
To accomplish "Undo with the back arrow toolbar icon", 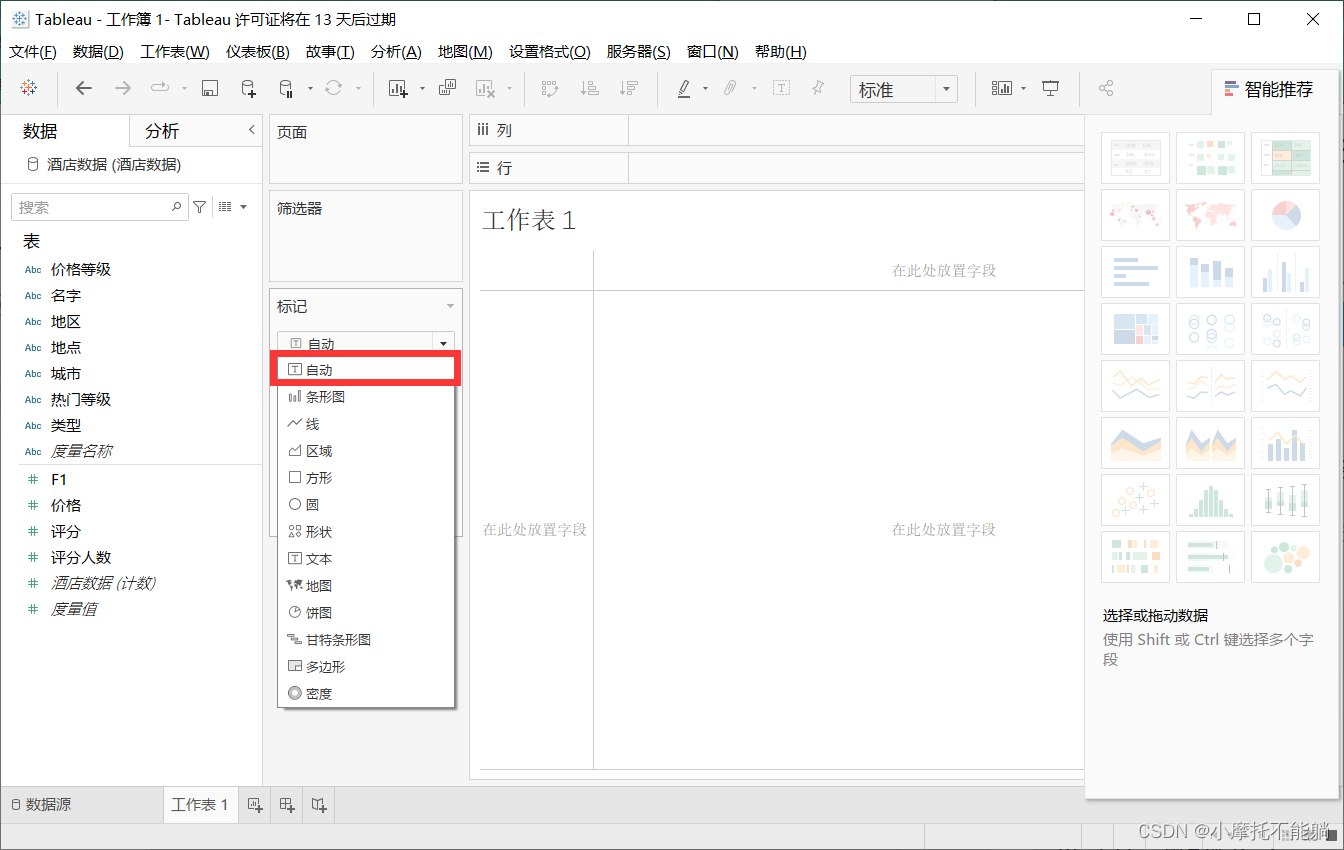I will click(x=84, y=89).
